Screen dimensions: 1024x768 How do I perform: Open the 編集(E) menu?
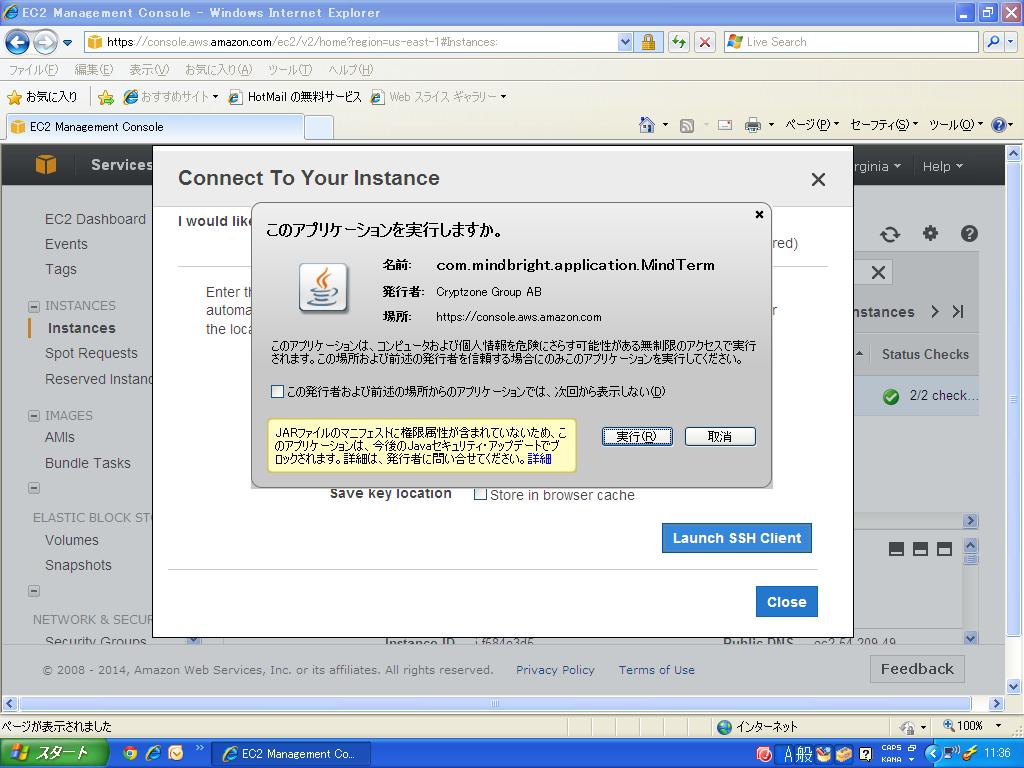pos(93,69)
